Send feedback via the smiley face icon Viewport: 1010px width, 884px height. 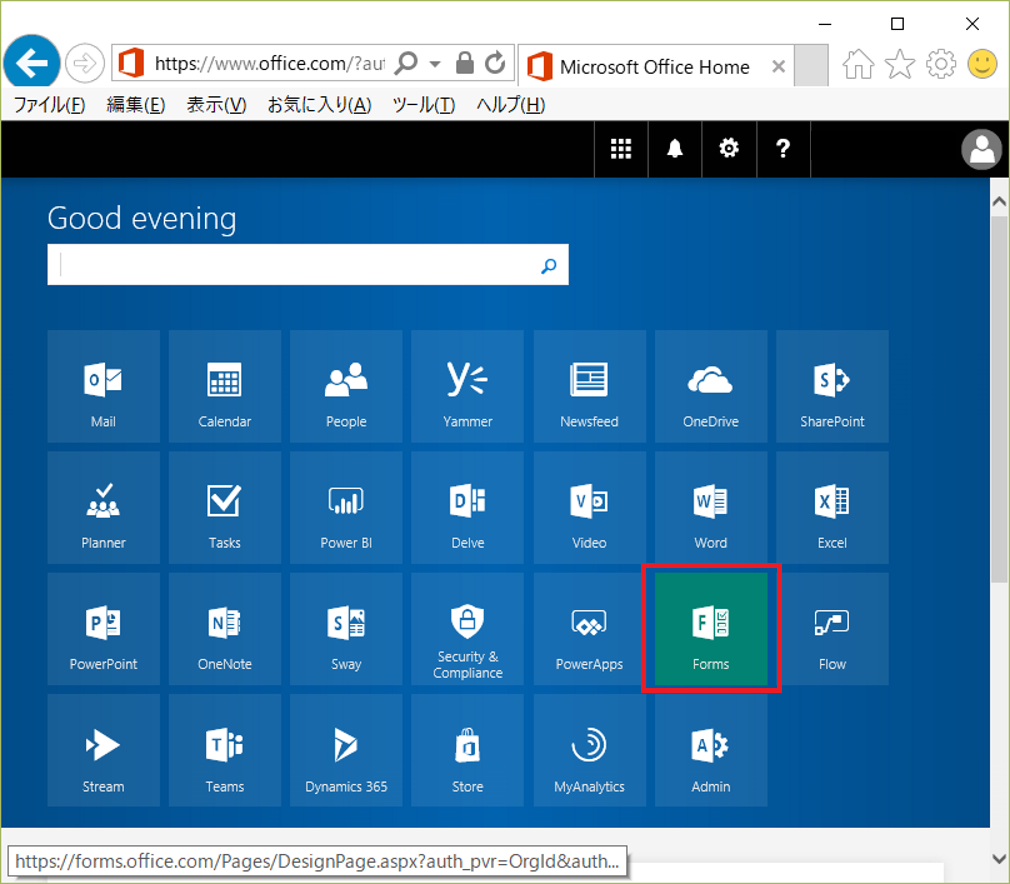(982, 64)
